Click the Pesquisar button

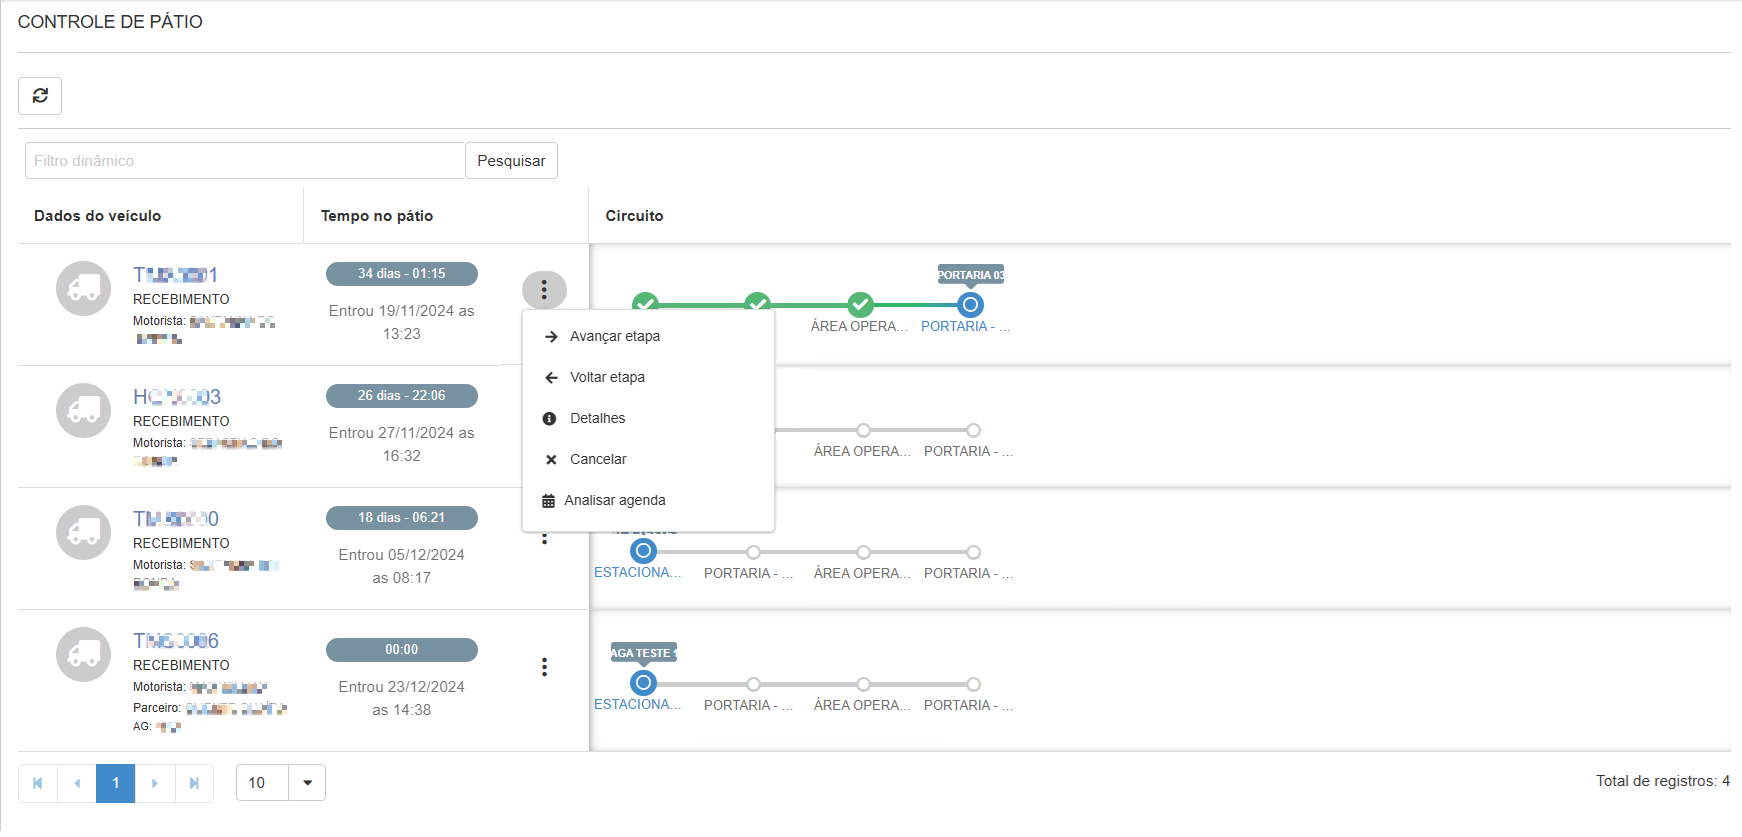(x=511, y=161)
